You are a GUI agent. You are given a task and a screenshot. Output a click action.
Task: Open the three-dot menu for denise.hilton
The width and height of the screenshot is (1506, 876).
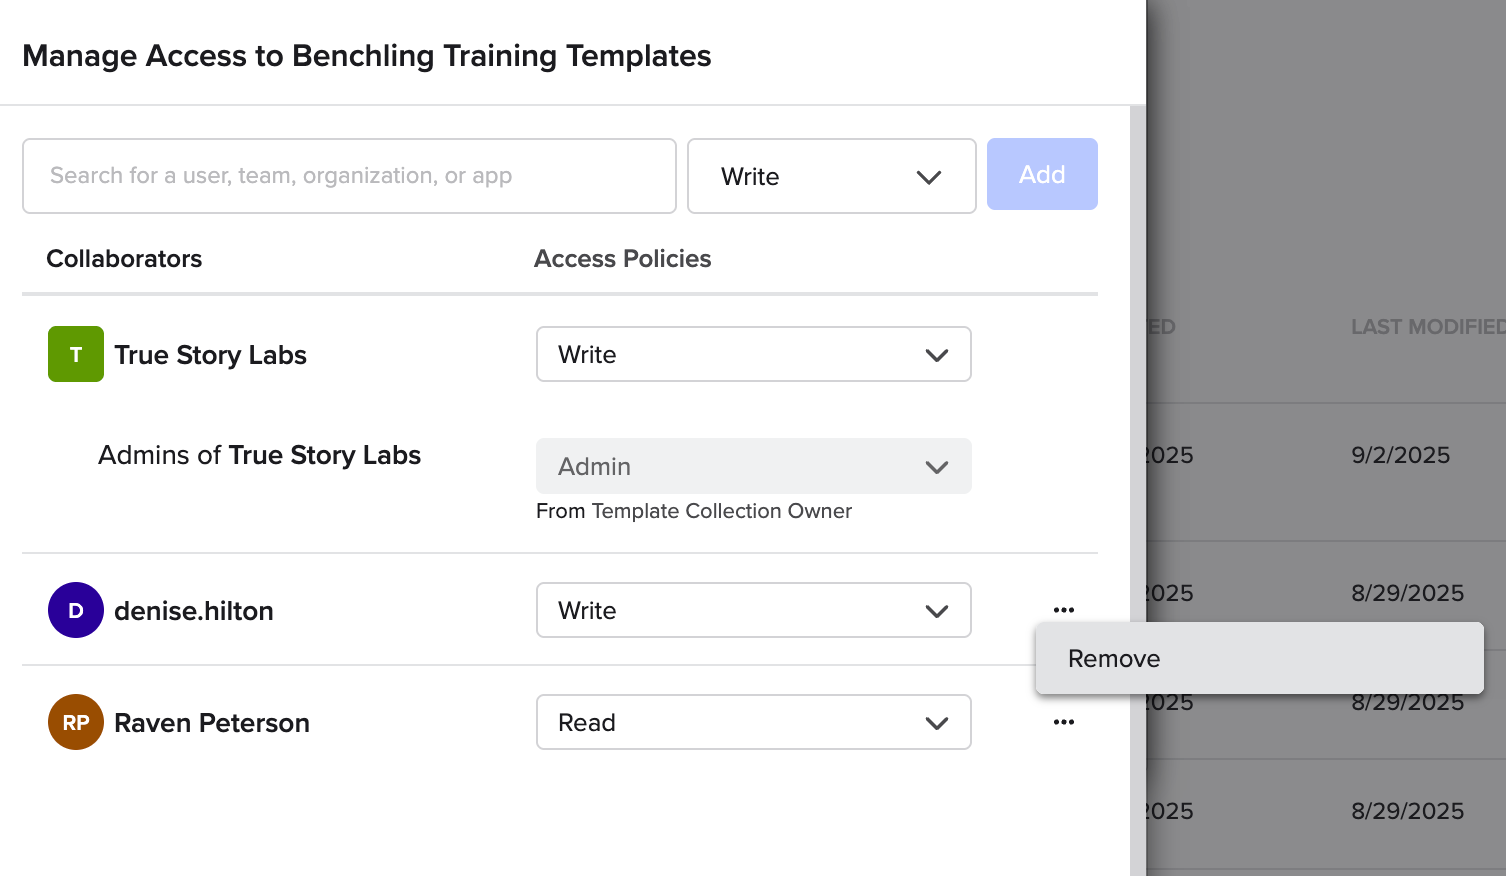coord(1063,610)
